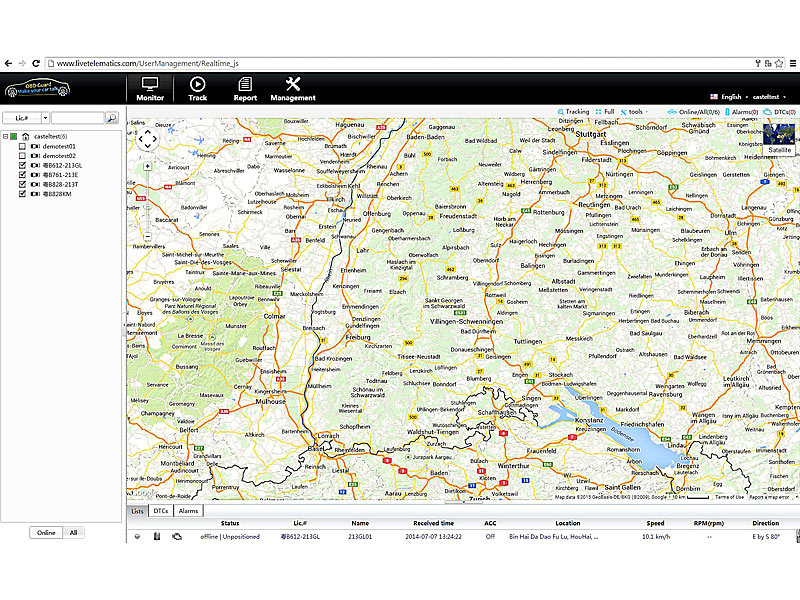Switch to the DTCs tab

161,511
